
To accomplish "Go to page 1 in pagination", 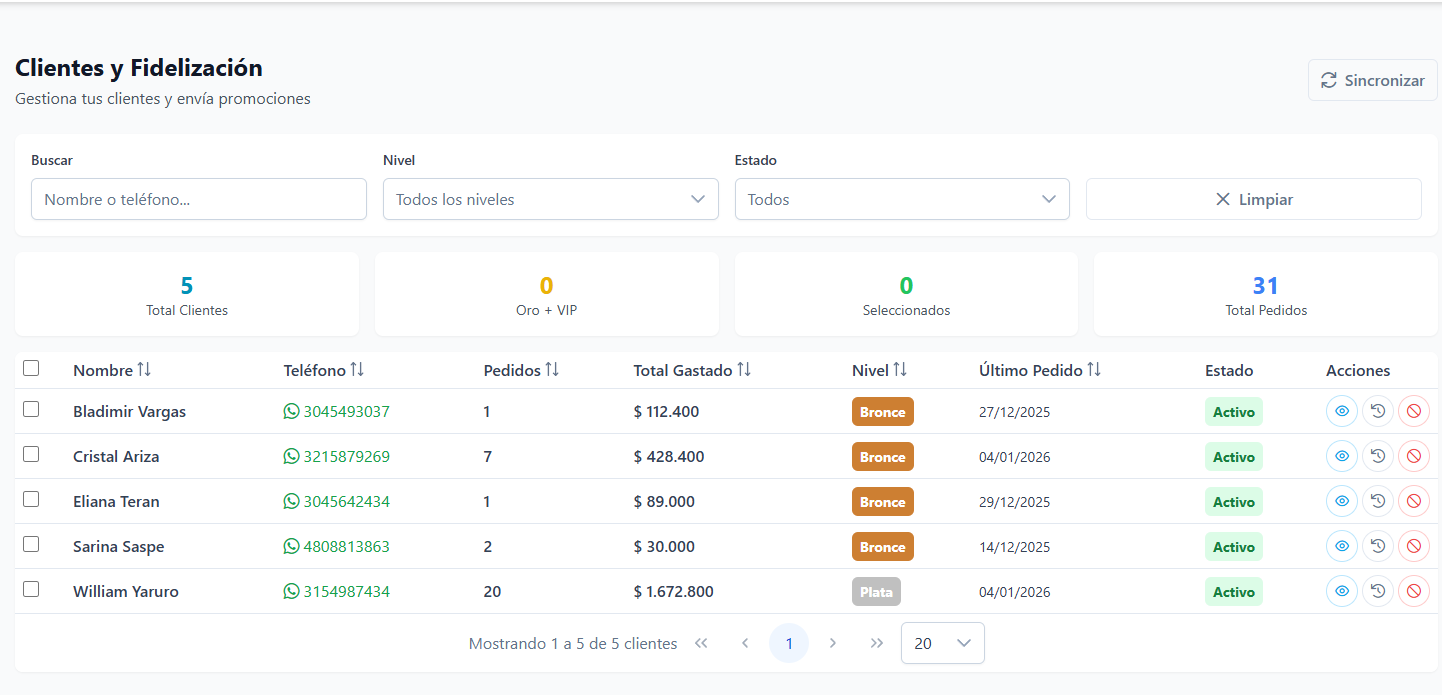I will [788, 643].
